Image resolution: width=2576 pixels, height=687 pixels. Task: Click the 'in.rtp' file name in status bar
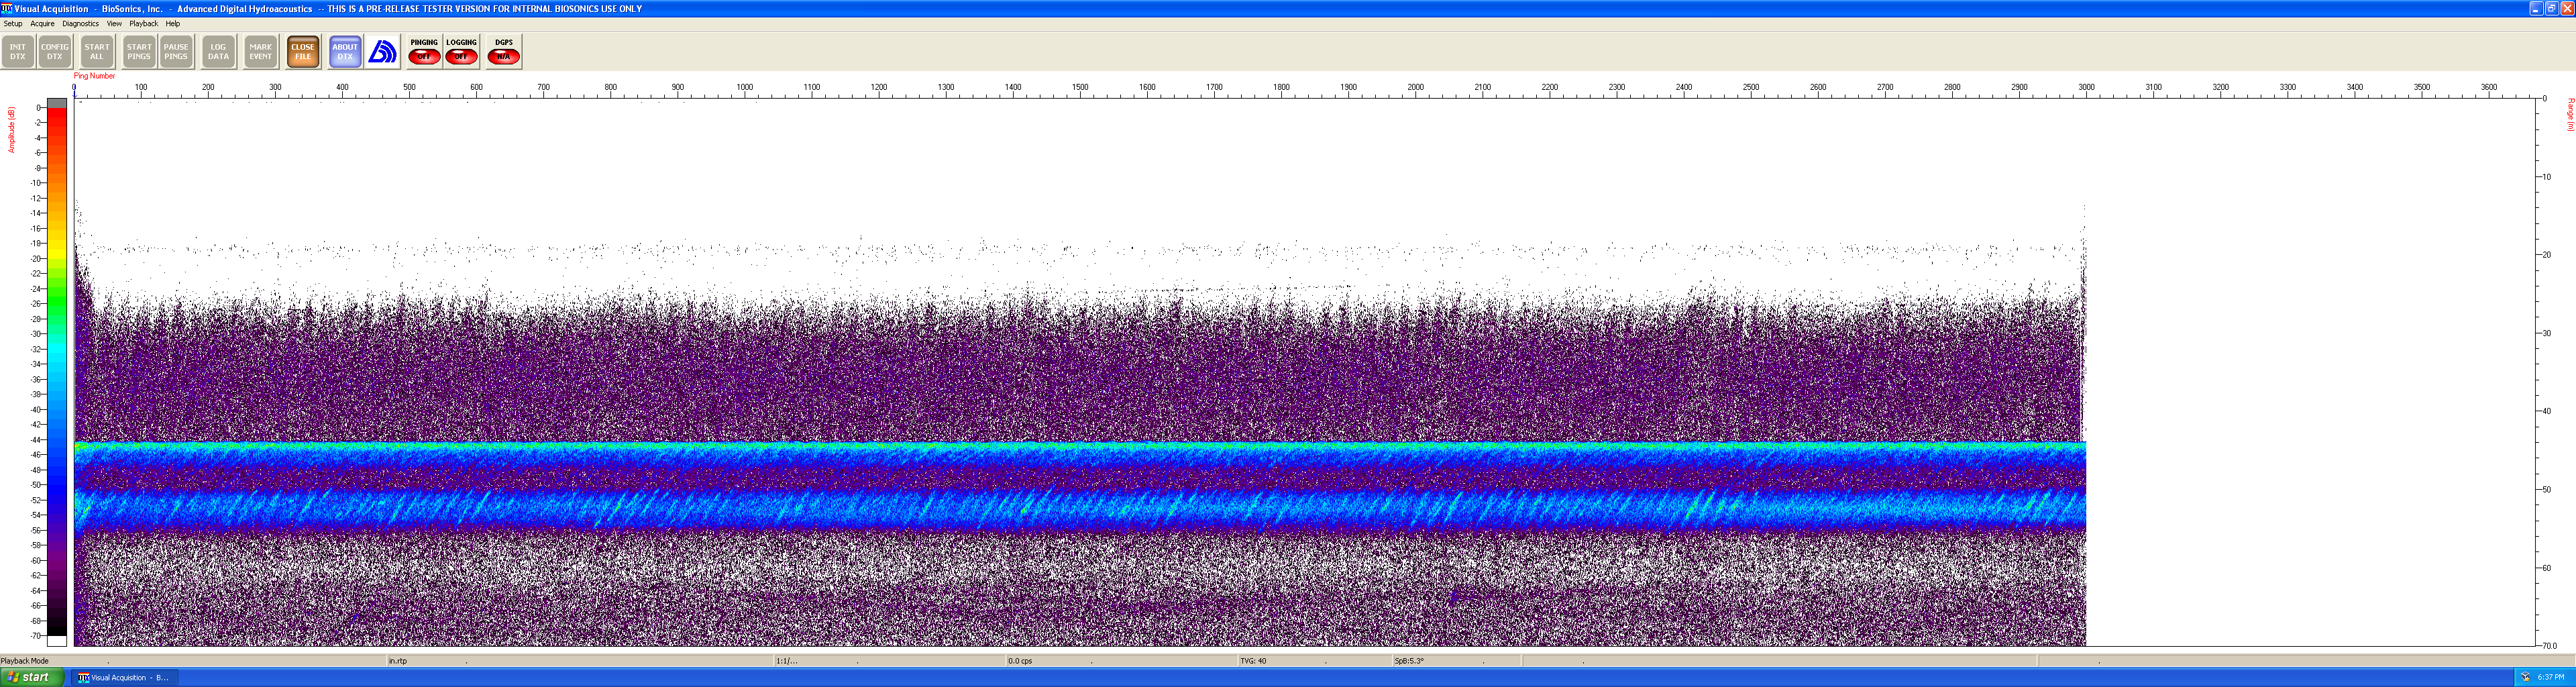click(x=398, y=661)
